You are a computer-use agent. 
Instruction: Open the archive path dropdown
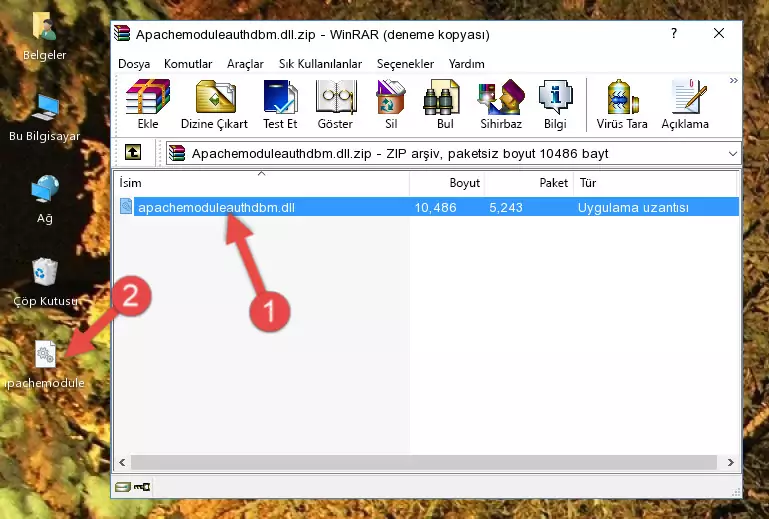pos(733,154)
